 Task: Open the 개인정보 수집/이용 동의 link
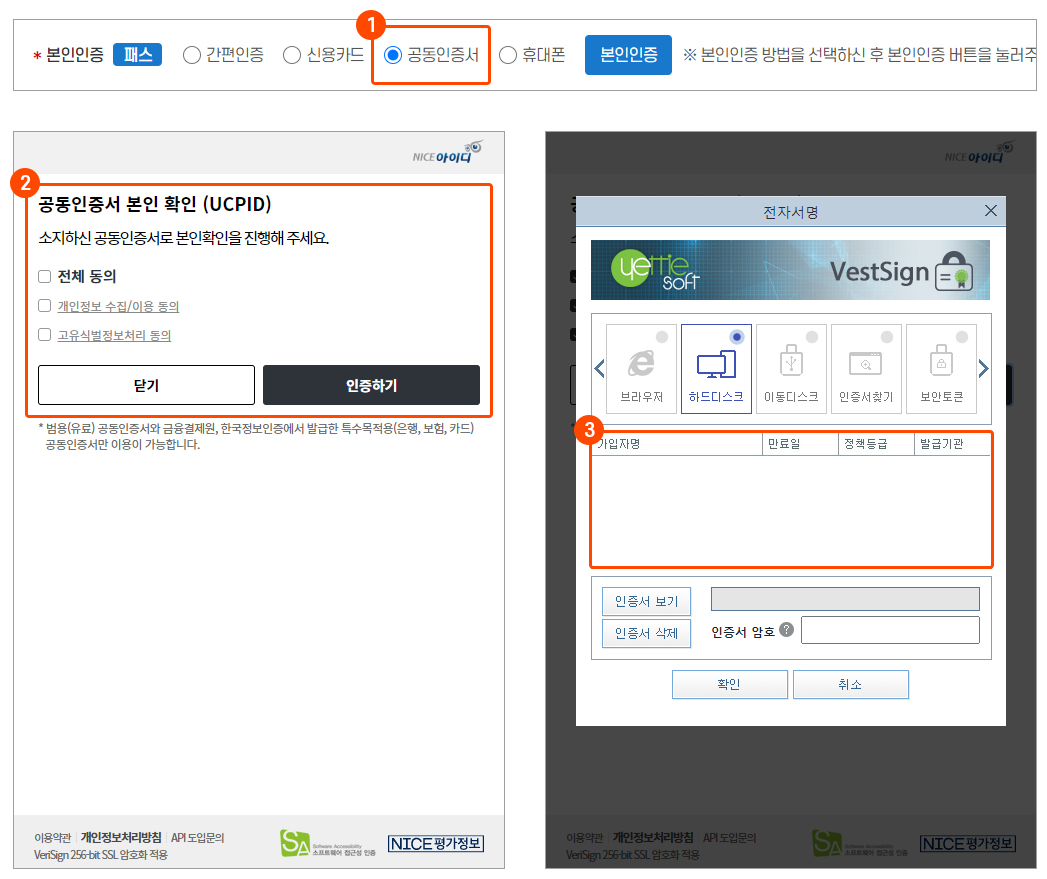click(x=118, y=307)
